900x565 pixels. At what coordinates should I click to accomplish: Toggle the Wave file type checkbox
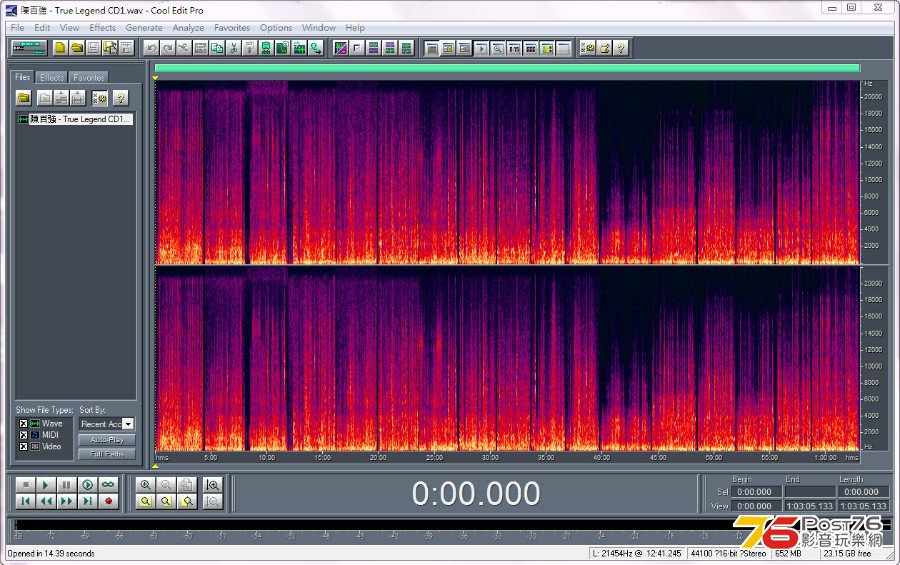tap(24, 423)
